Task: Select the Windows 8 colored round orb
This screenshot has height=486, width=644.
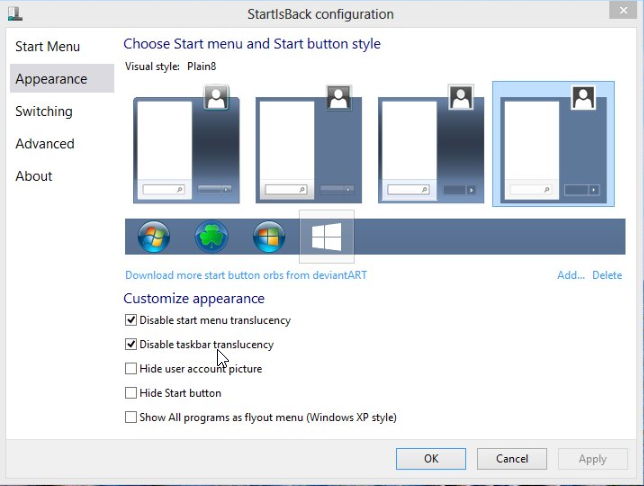Action: (x=269, y=237)
